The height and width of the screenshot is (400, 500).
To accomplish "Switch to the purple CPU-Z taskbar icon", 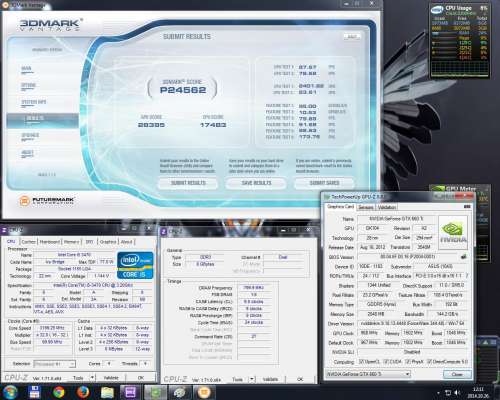I will click(x=131, y=393).
